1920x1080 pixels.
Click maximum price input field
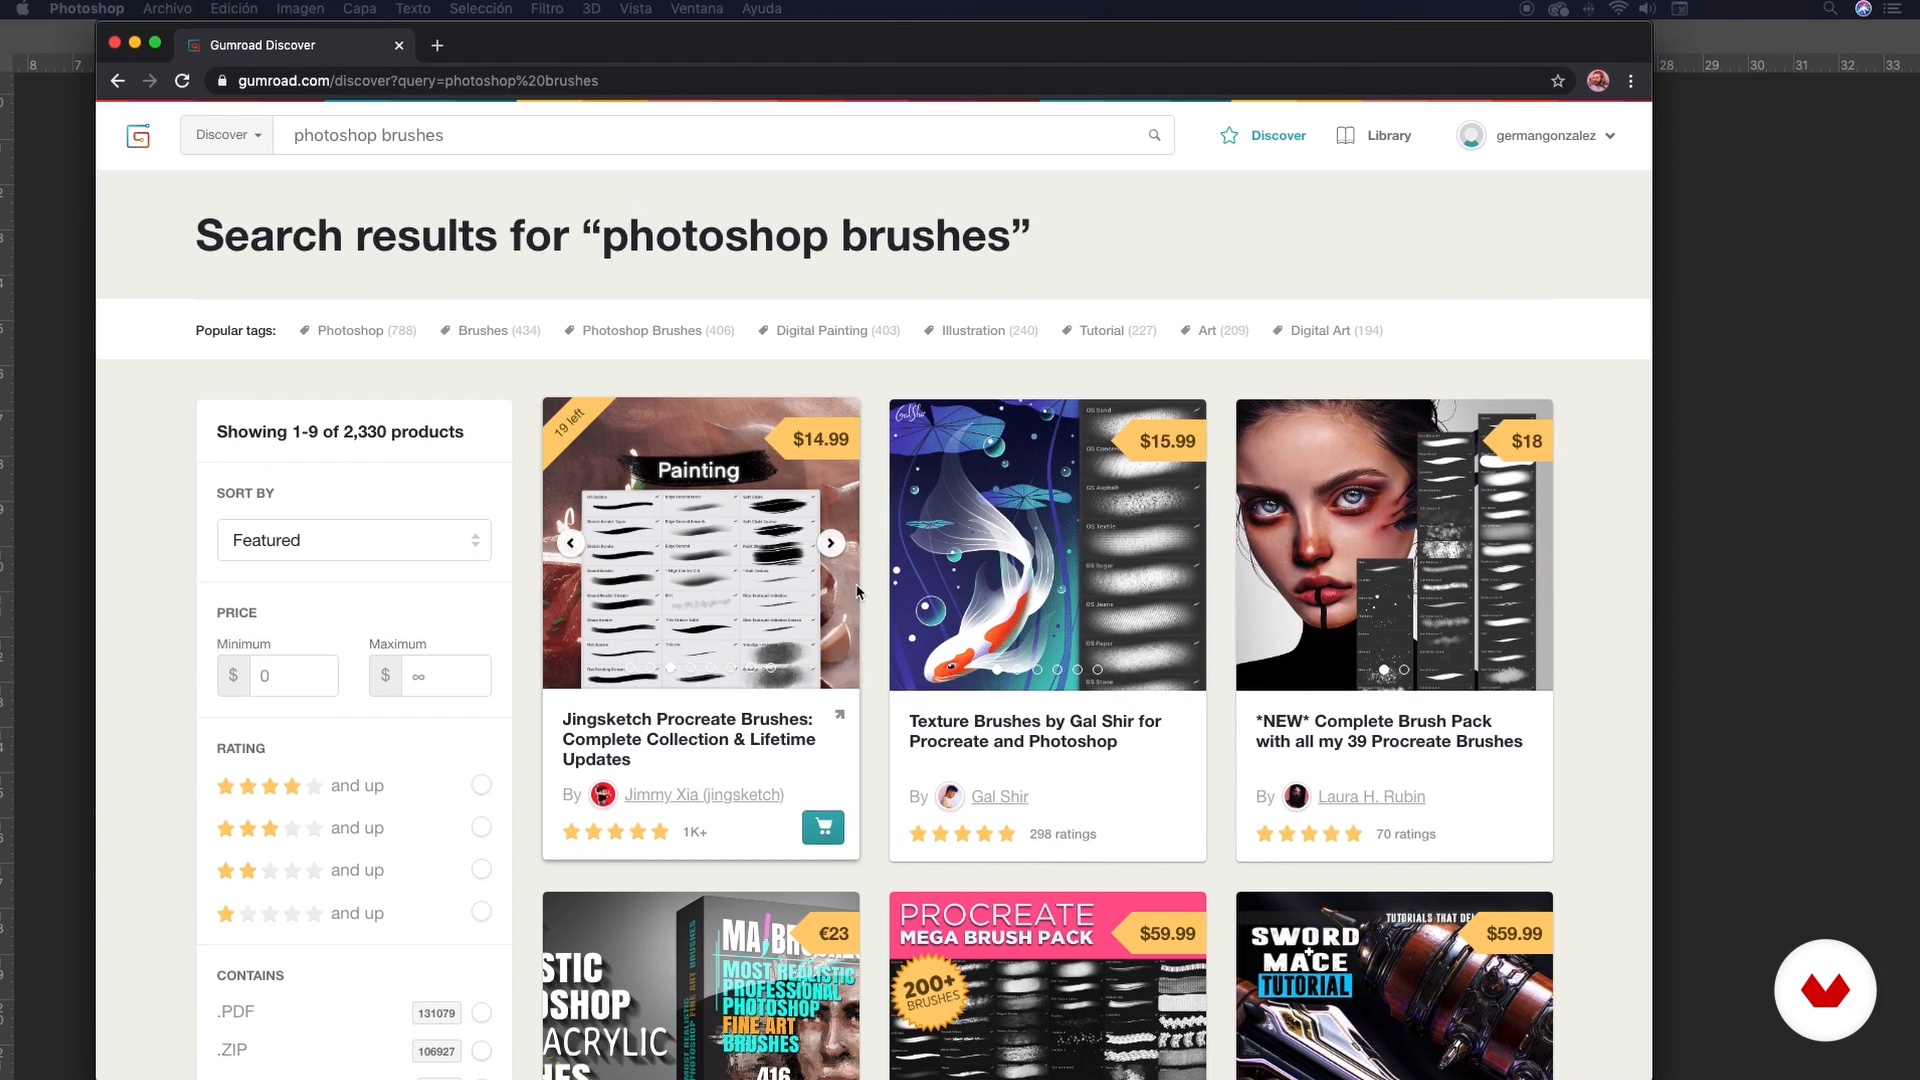[446, 676]
